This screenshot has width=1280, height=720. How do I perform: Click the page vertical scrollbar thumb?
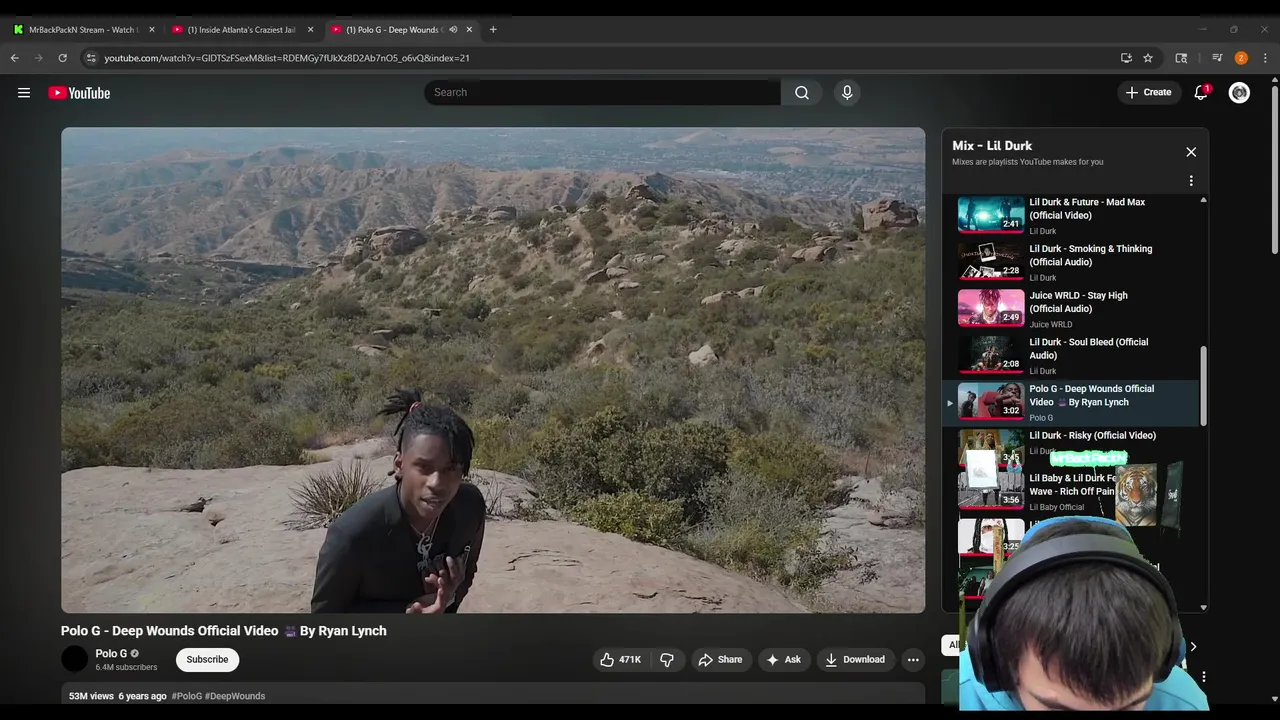(x=1274, y=170)
